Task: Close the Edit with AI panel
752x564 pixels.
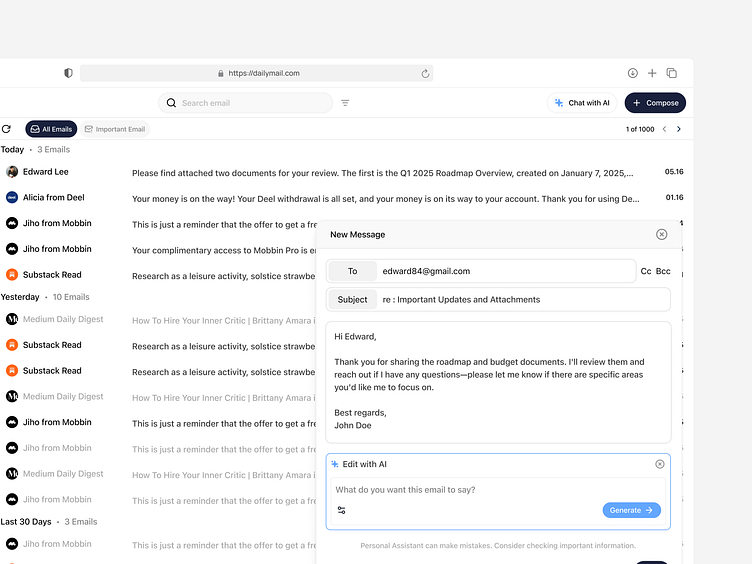Action: coord(660,464)
